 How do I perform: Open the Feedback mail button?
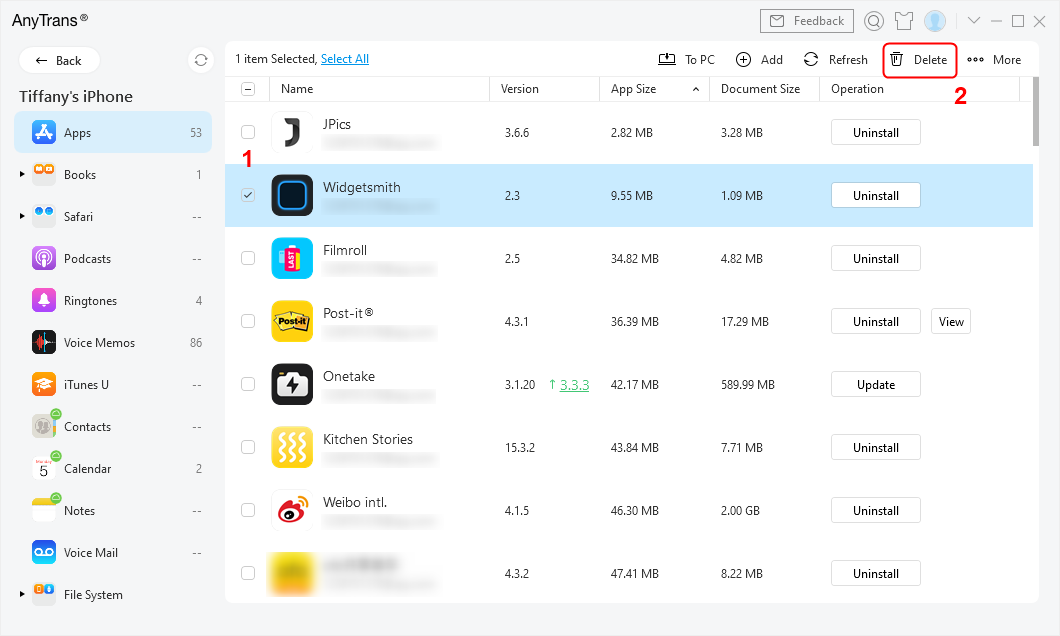tap(806, 21)
